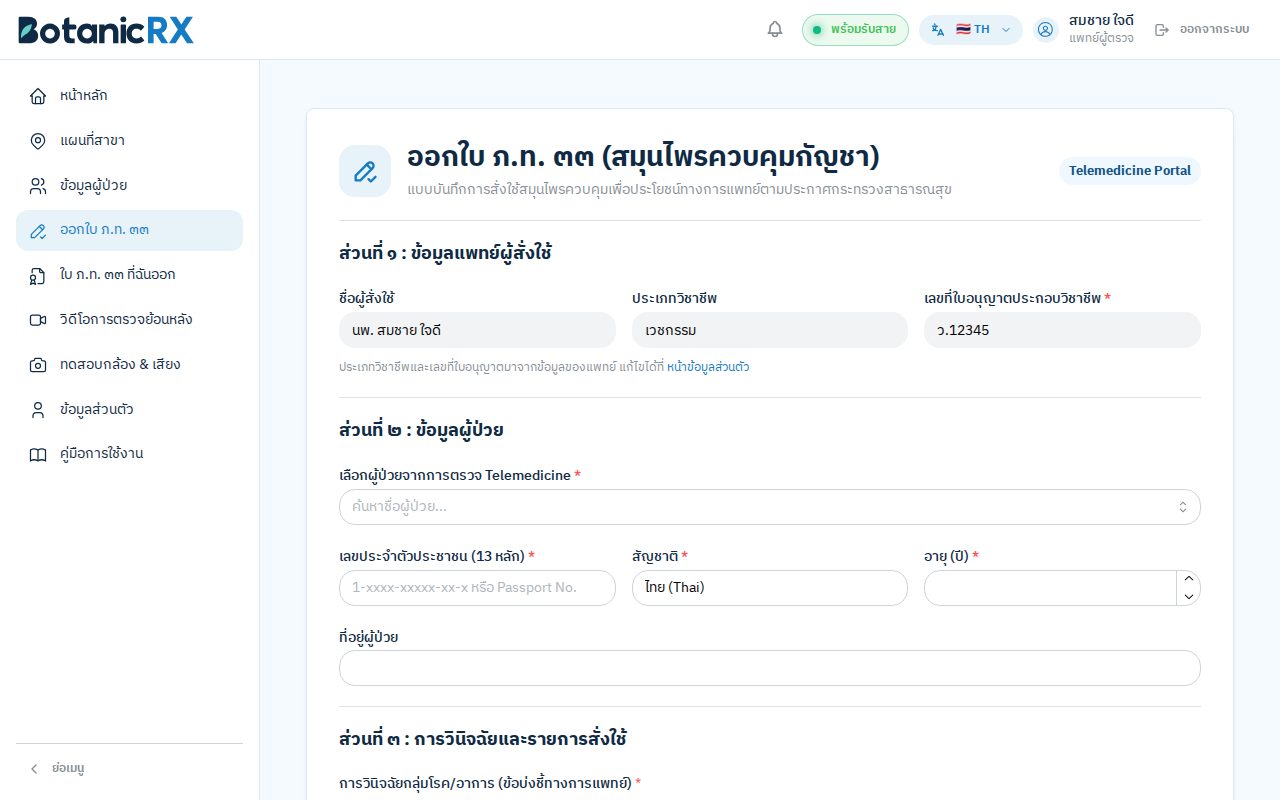Click the video camera icon for วิดีโอการตรวจย้อนหลัง
This screenshot has width=1280, height=800.
(38, 320)
